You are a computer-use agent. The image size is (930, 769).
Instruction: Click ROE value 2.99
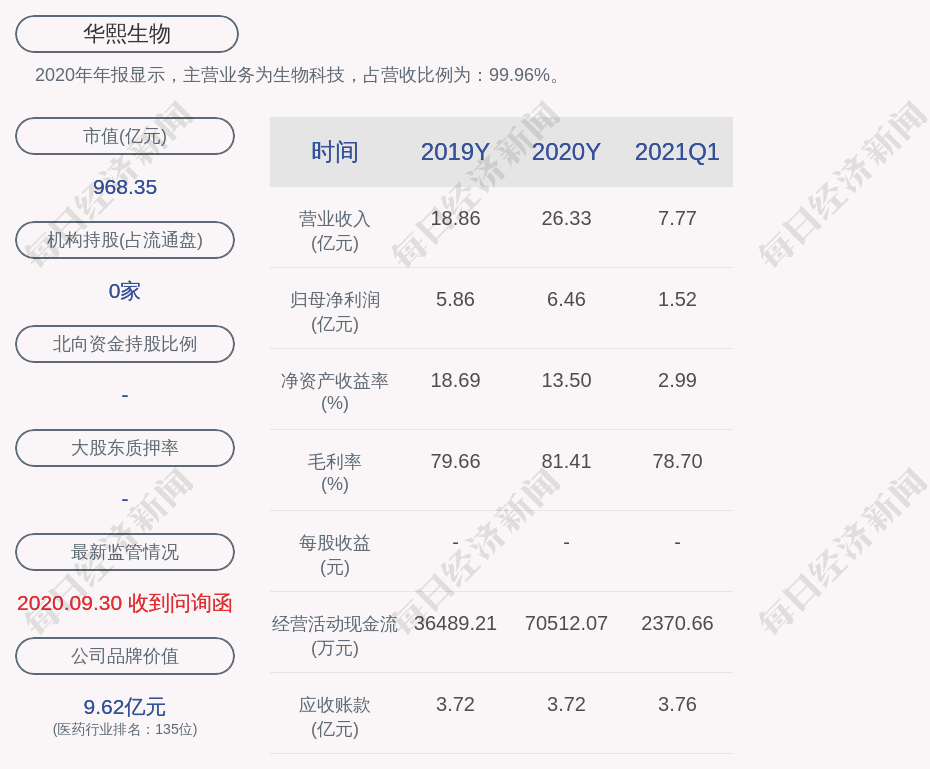(x=677, y=380)
